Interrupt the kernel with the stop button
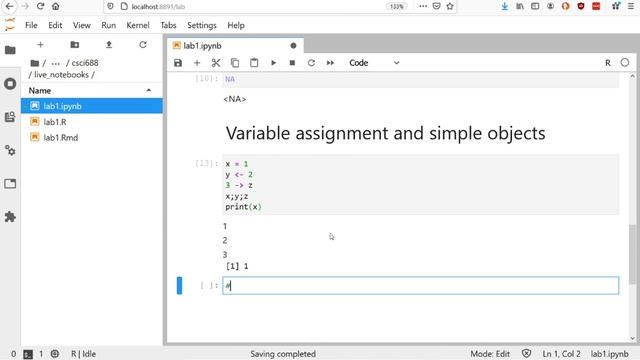Image resolution: width=640 pixels, height=360 pixels. click(292, 63)
